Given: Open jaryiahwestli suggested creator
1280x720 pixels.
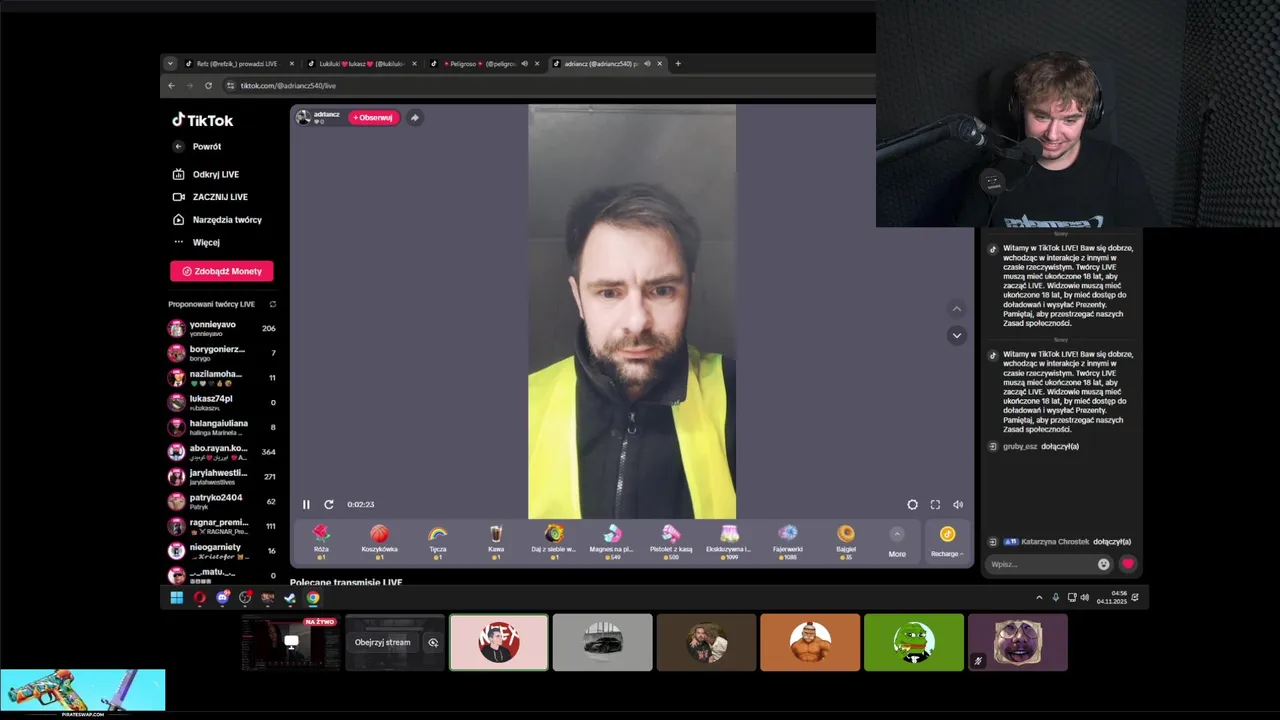Looking at the screenshot, I should point(222,476).
